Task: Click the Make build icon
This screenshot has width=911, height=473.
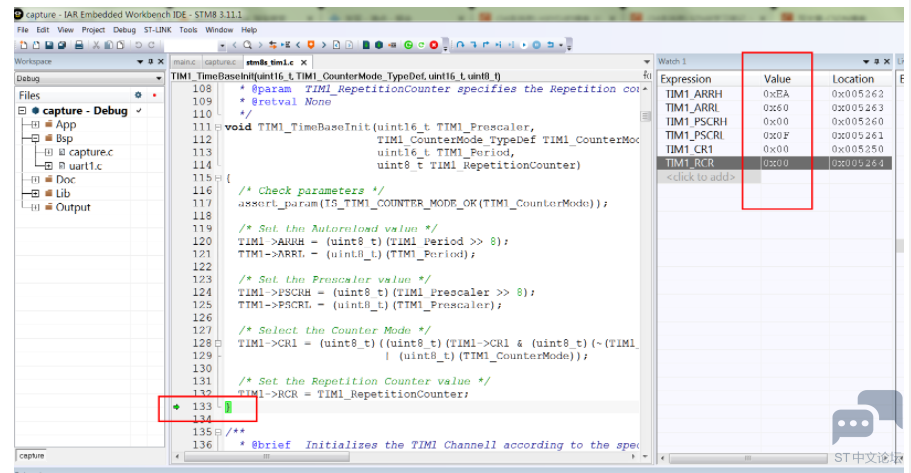Action: pos(379,45)
